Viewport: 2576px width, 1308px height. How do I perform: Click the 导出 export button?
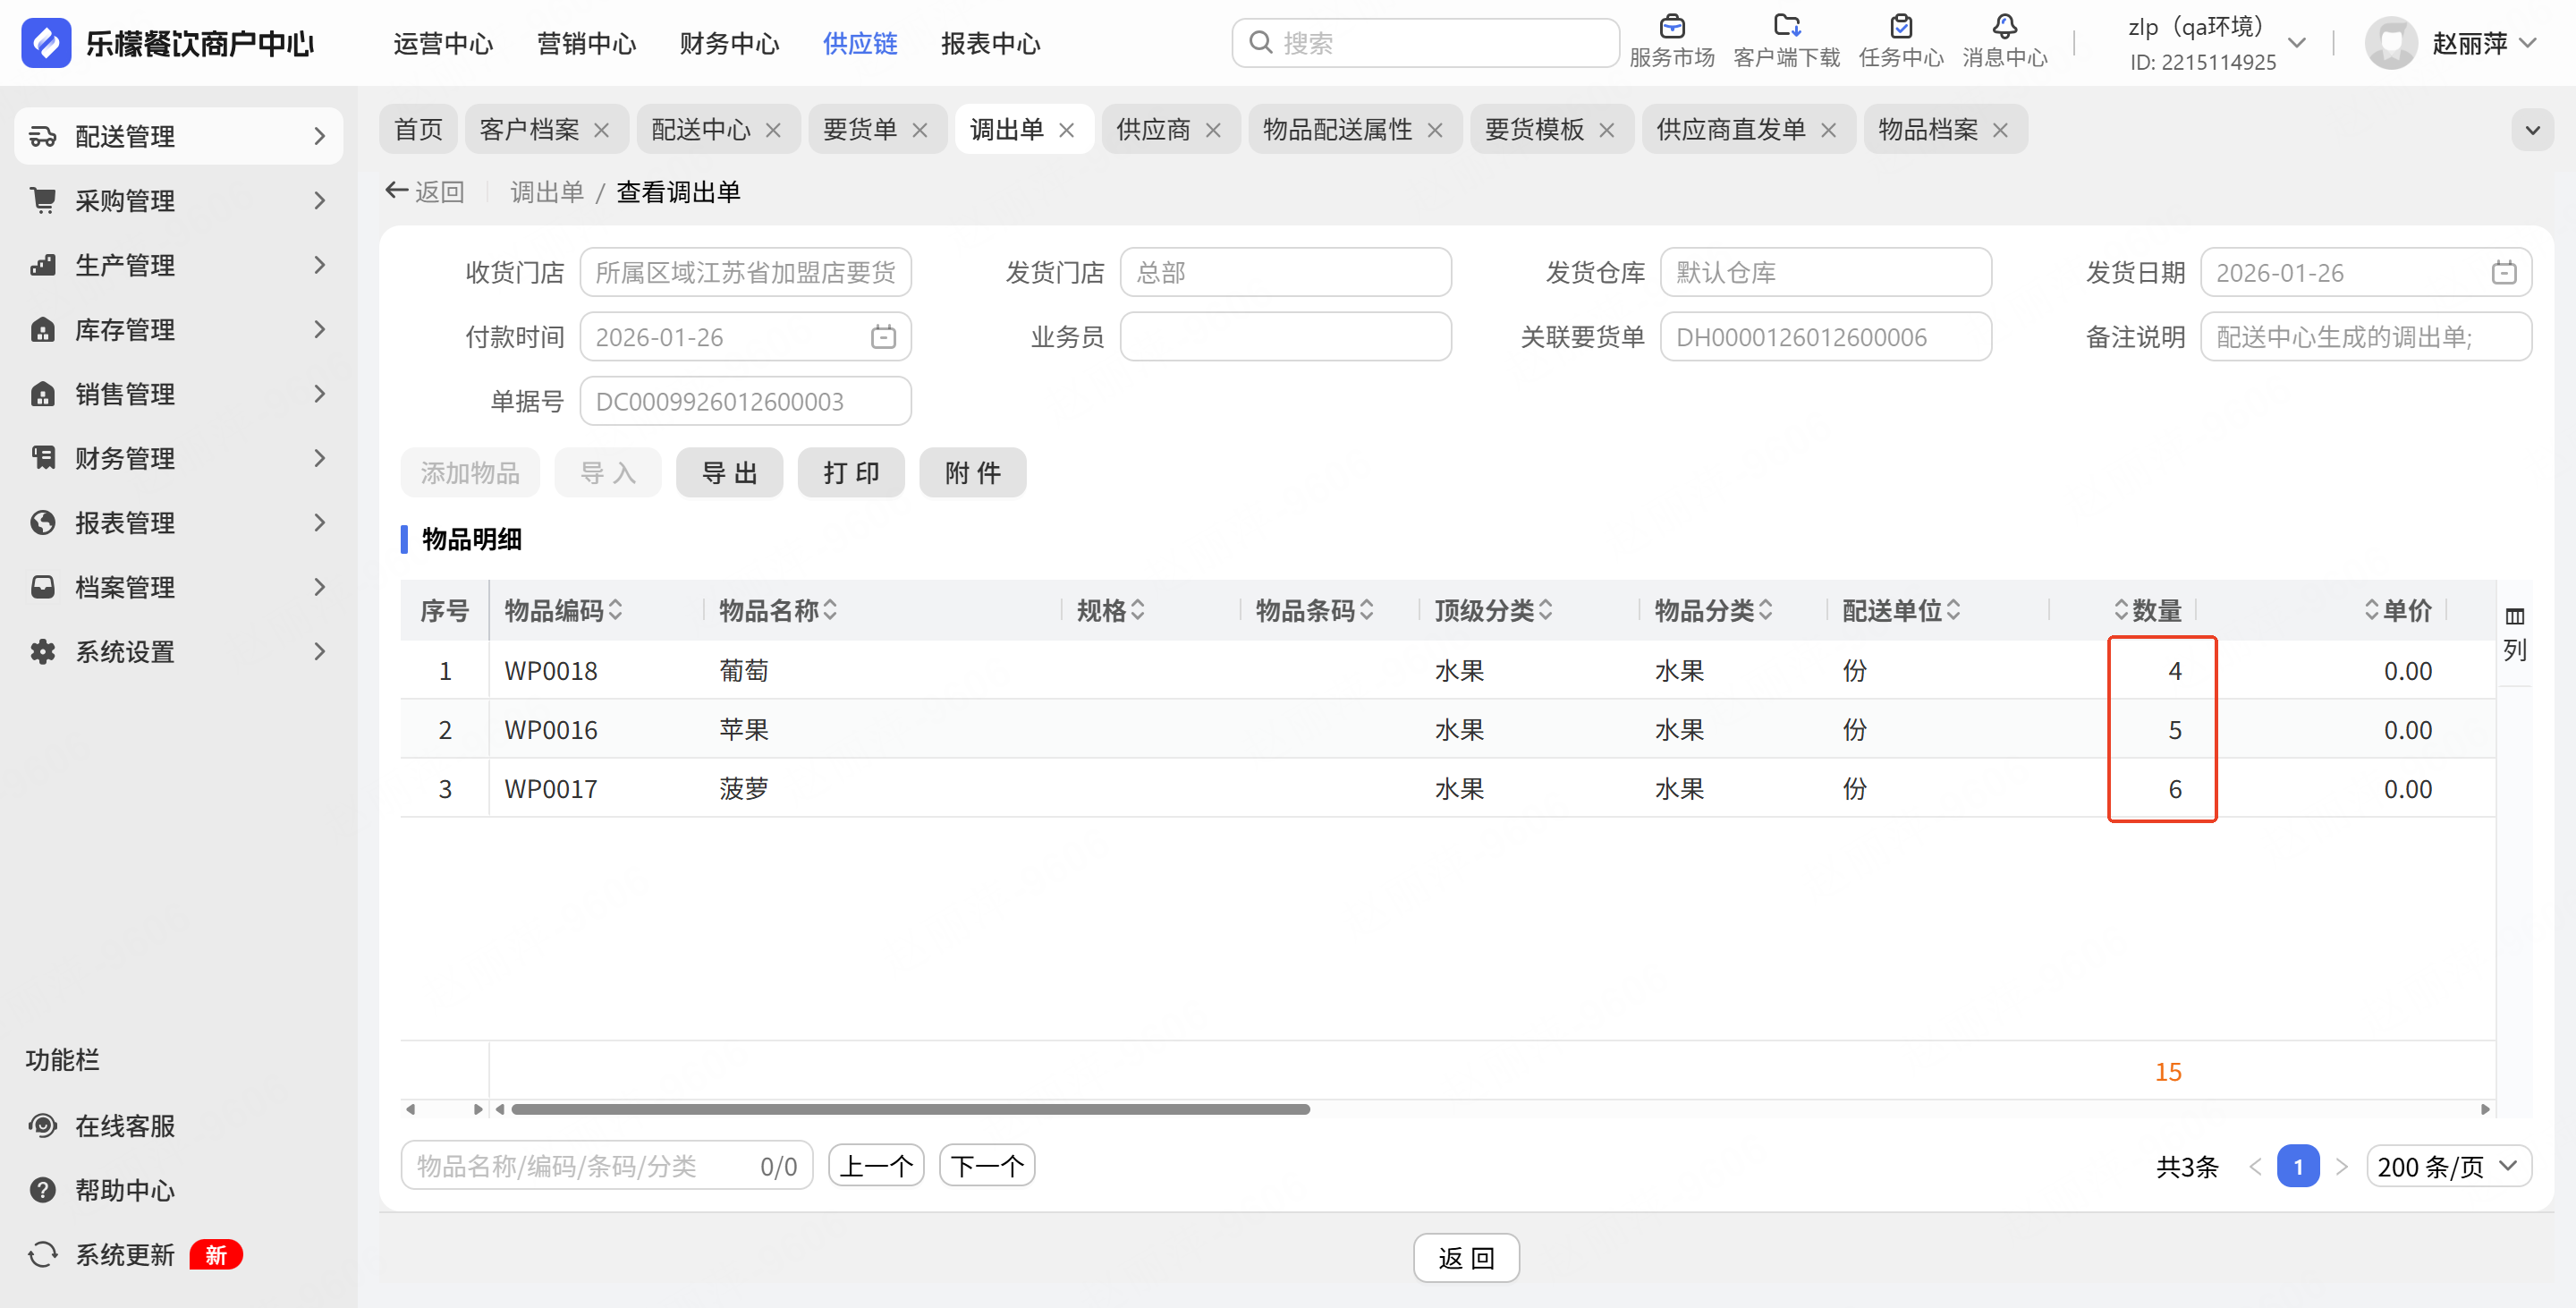click(x=729, y=473)
